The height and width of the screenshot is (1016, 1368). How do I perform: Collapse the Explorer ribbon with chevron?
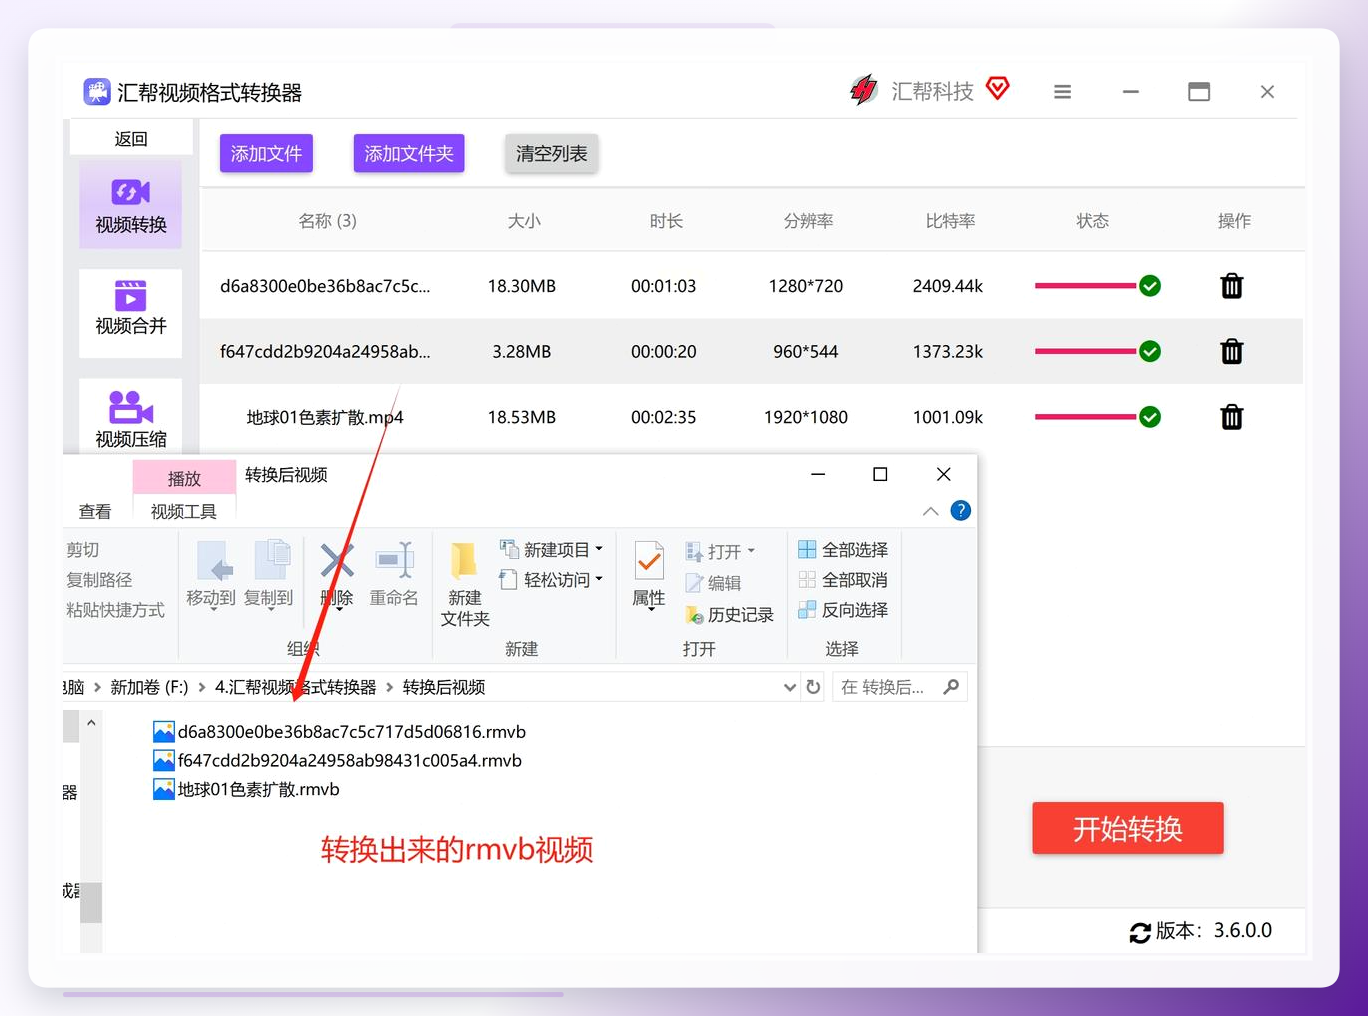point(930,511)
